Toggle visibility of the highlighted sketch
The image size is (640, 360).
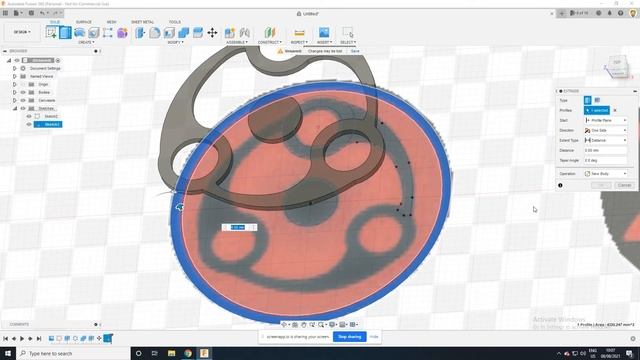(x=29, y=124)
